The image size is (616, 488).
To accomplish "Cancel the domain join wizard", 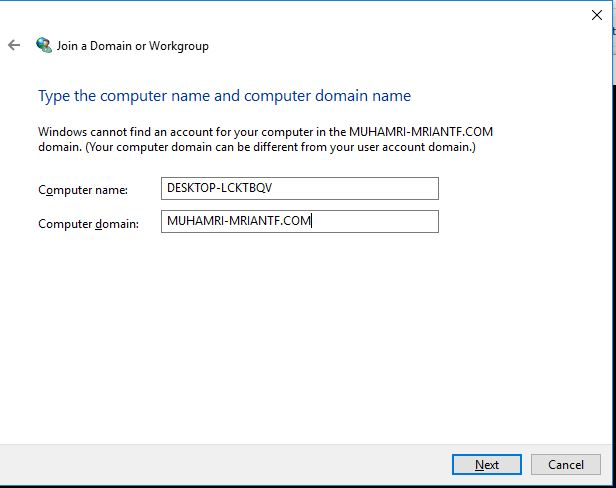I will coord(566,464).
